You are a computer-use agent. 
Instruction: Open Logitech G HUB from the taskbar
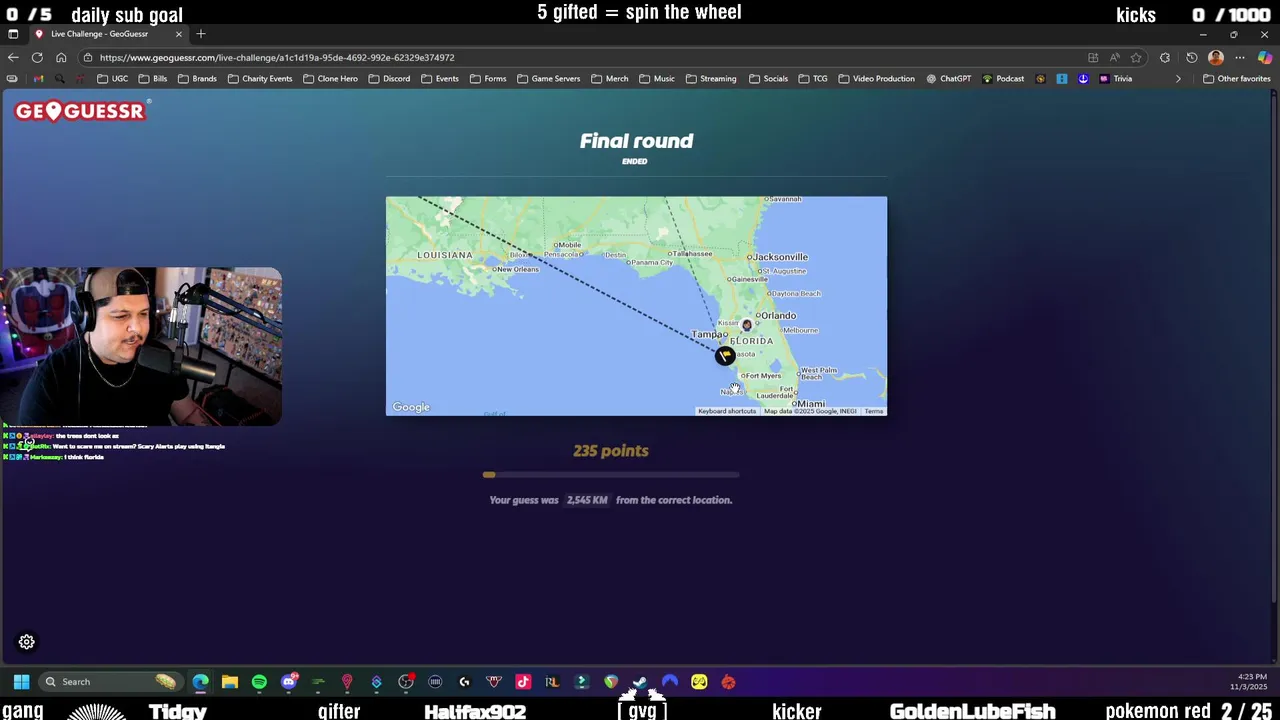[x=464, y=682]
